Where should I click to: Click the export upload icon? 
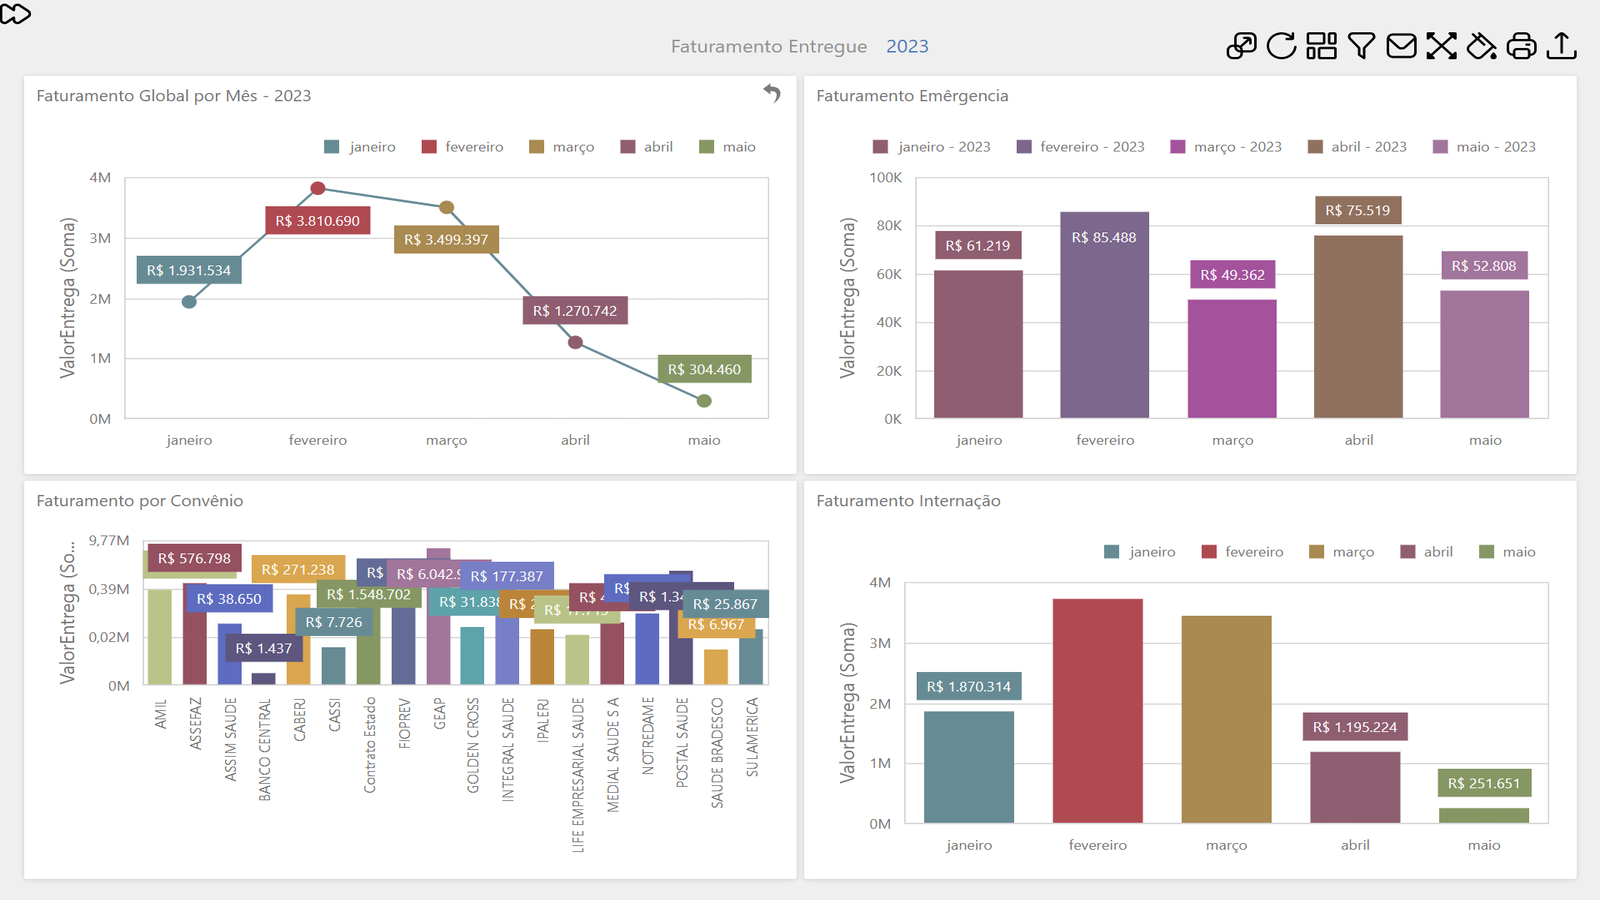pyautogui.click(x=1561, y=46)
